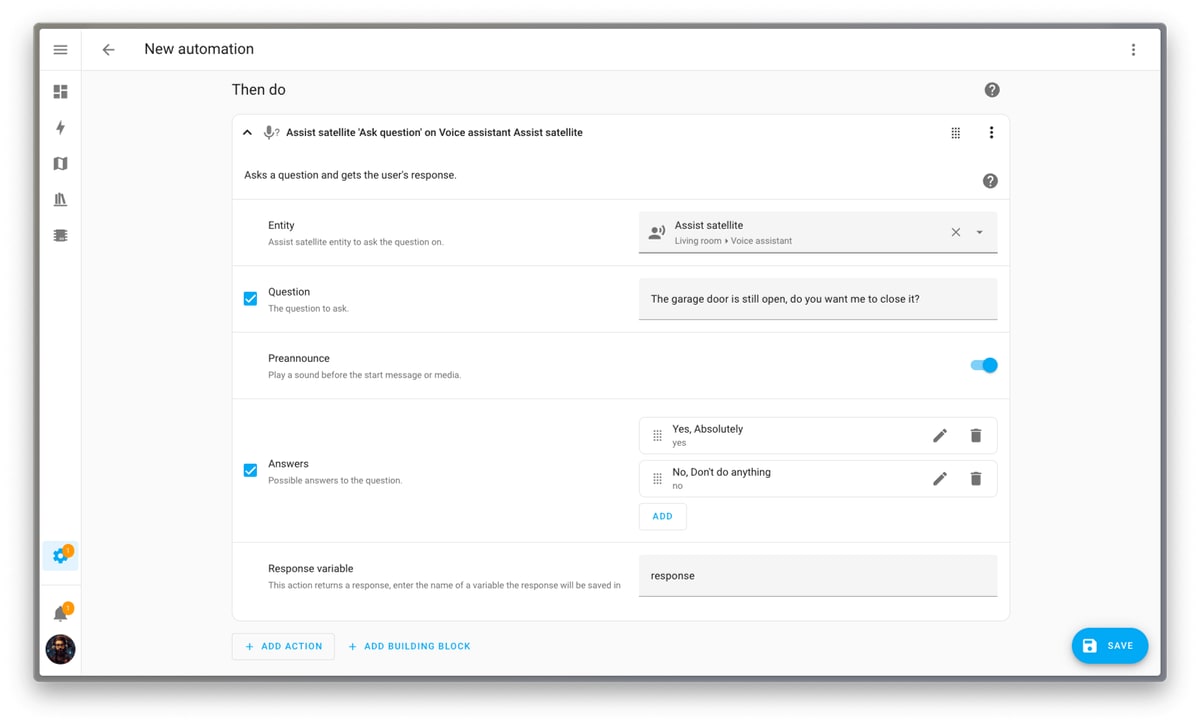Open the map sidebar icon

click(60, 164)
